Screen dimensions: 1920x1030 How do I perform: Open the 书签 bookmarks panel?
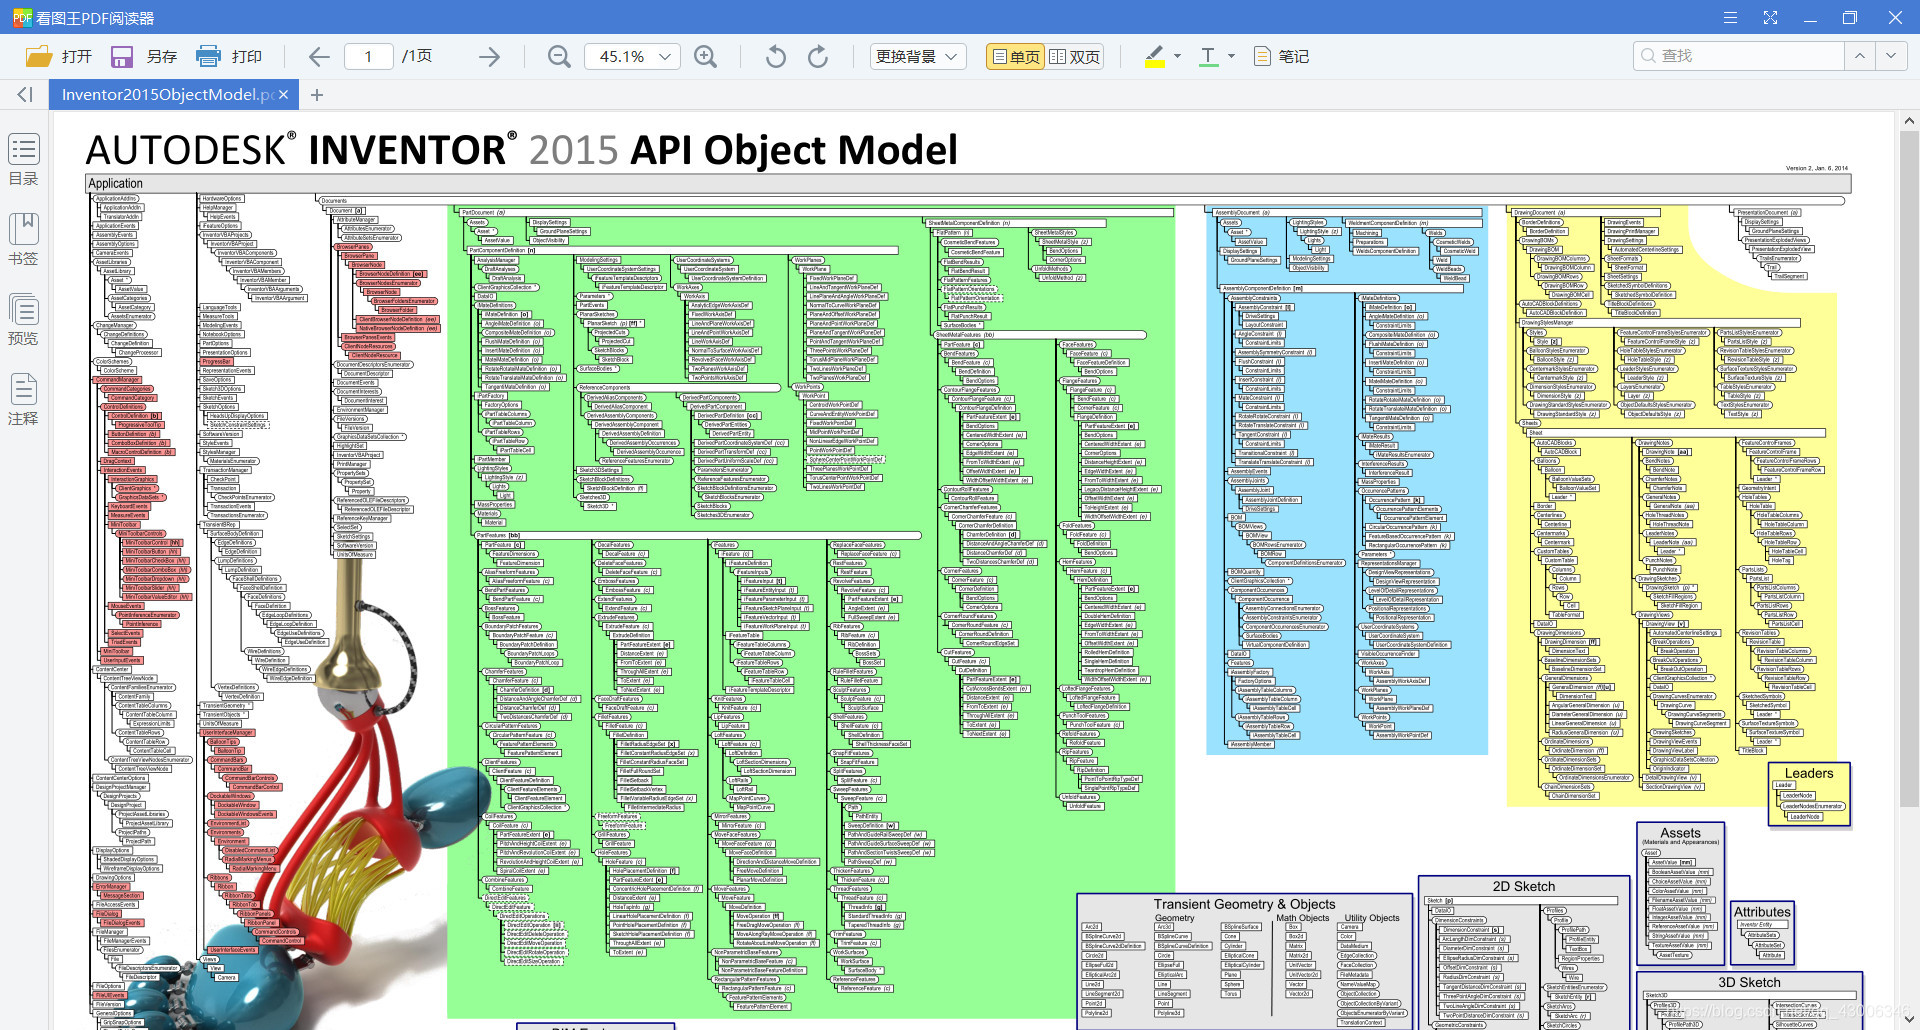24,240
